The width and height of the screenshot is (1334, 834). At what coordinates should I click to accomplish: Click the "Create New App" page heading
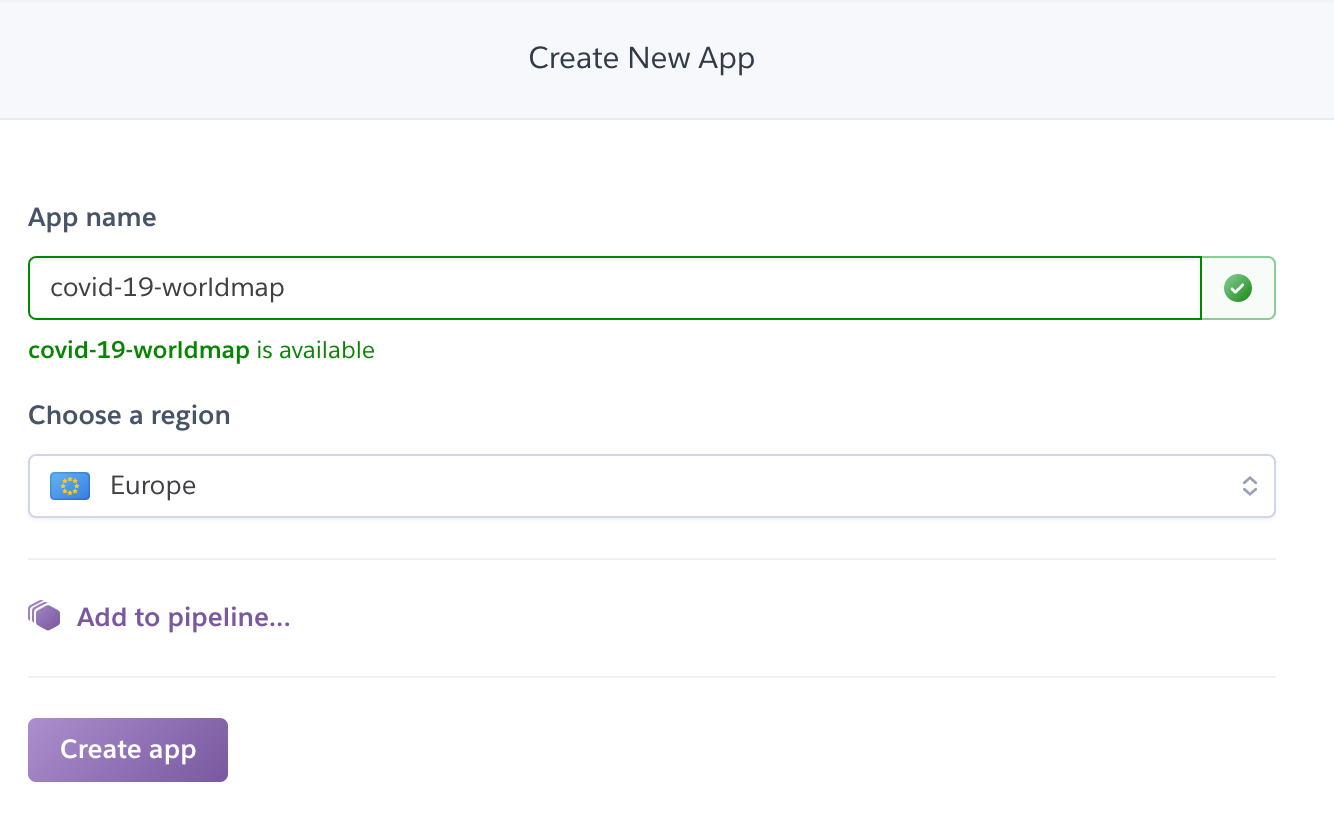point(641,58)
